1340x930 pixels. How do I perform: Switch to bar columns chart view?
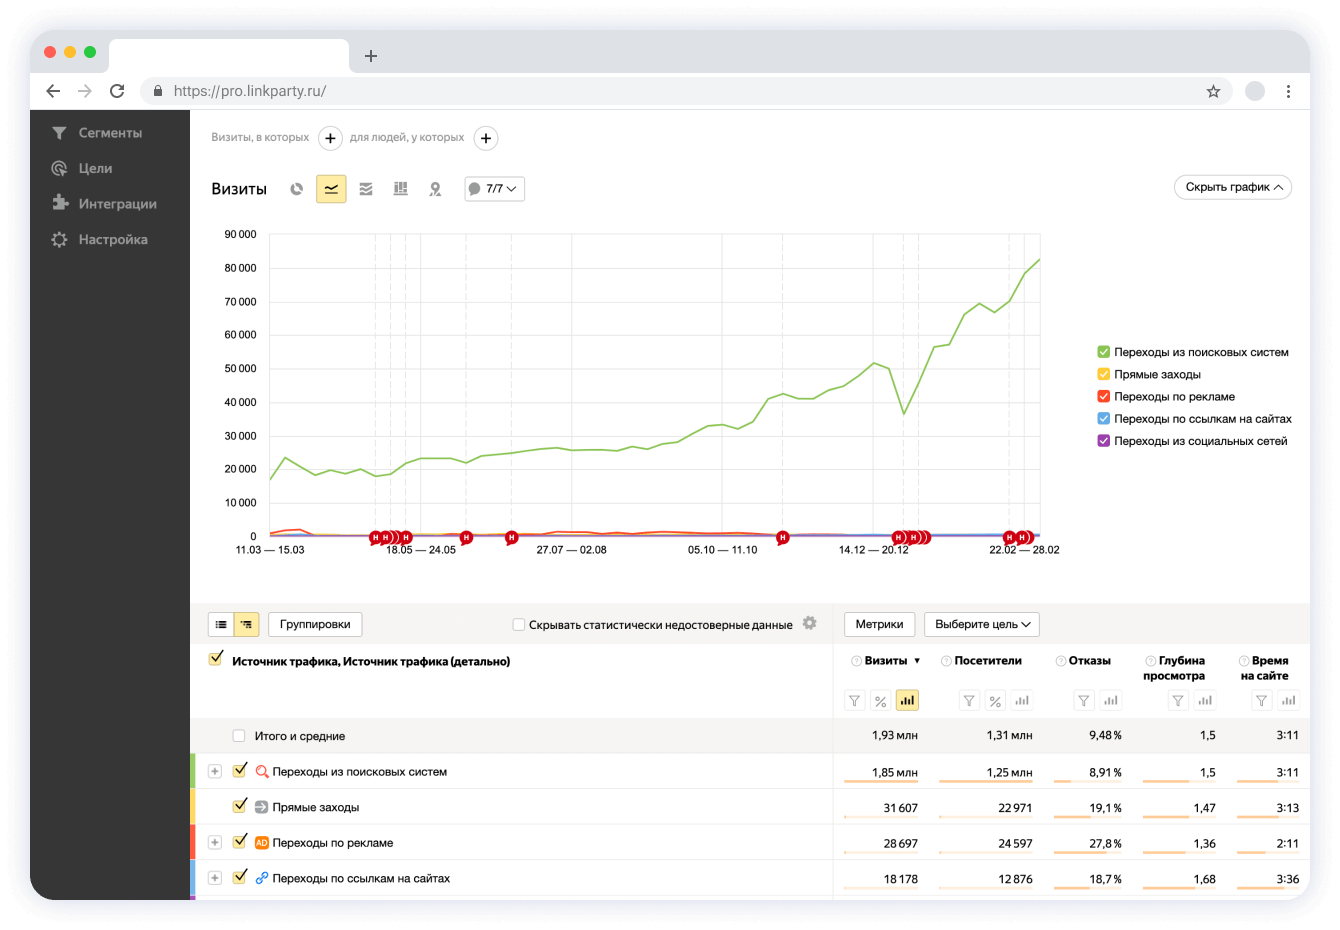(x=401, y=189)
